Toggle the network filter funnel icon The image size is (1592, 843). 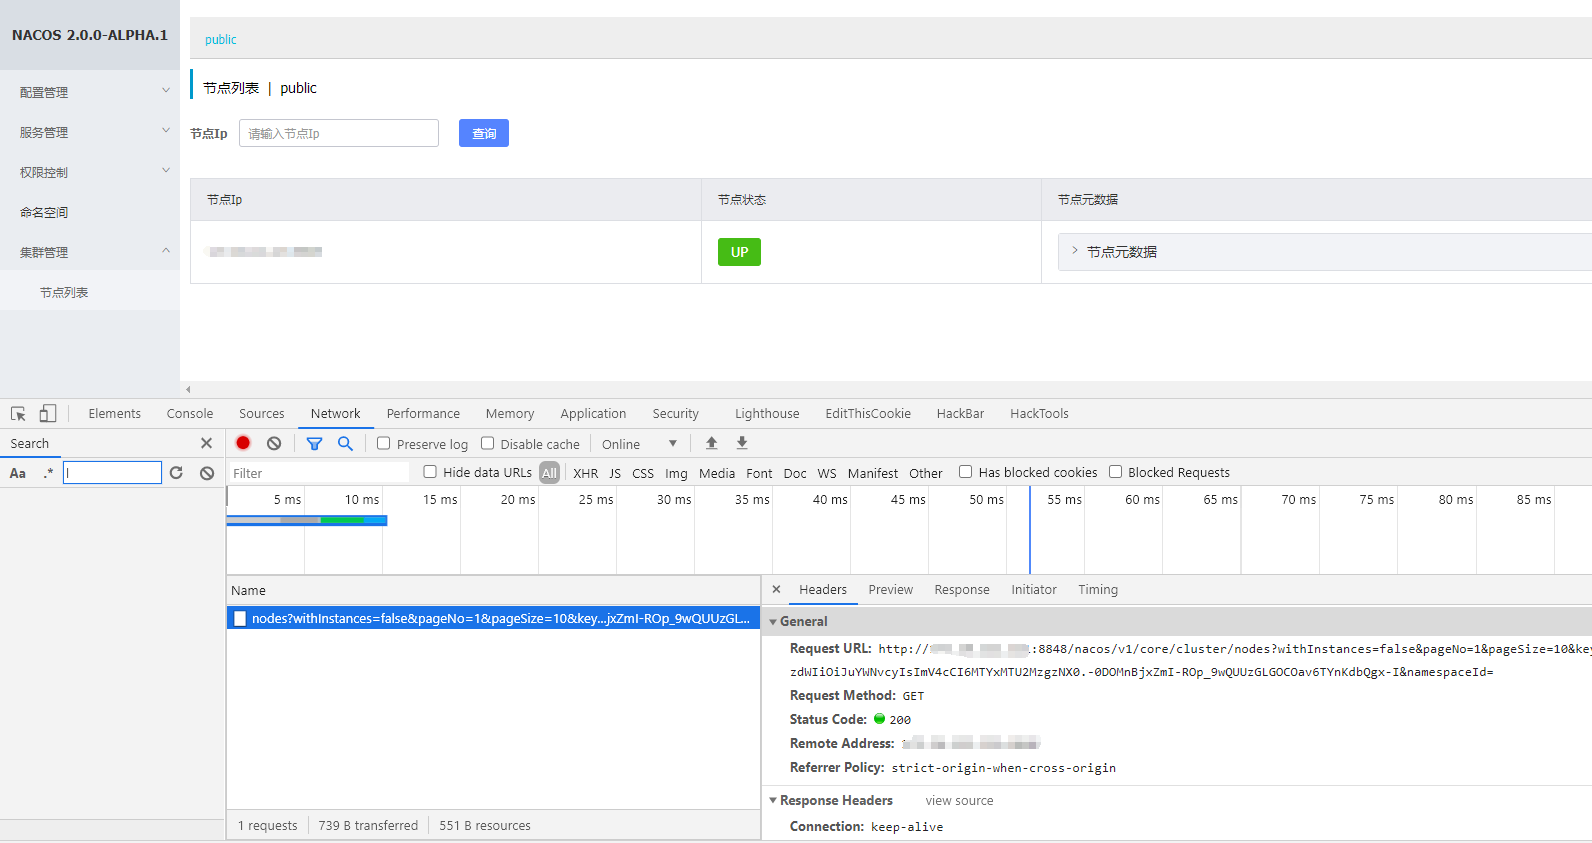click(x=314, y=443)
